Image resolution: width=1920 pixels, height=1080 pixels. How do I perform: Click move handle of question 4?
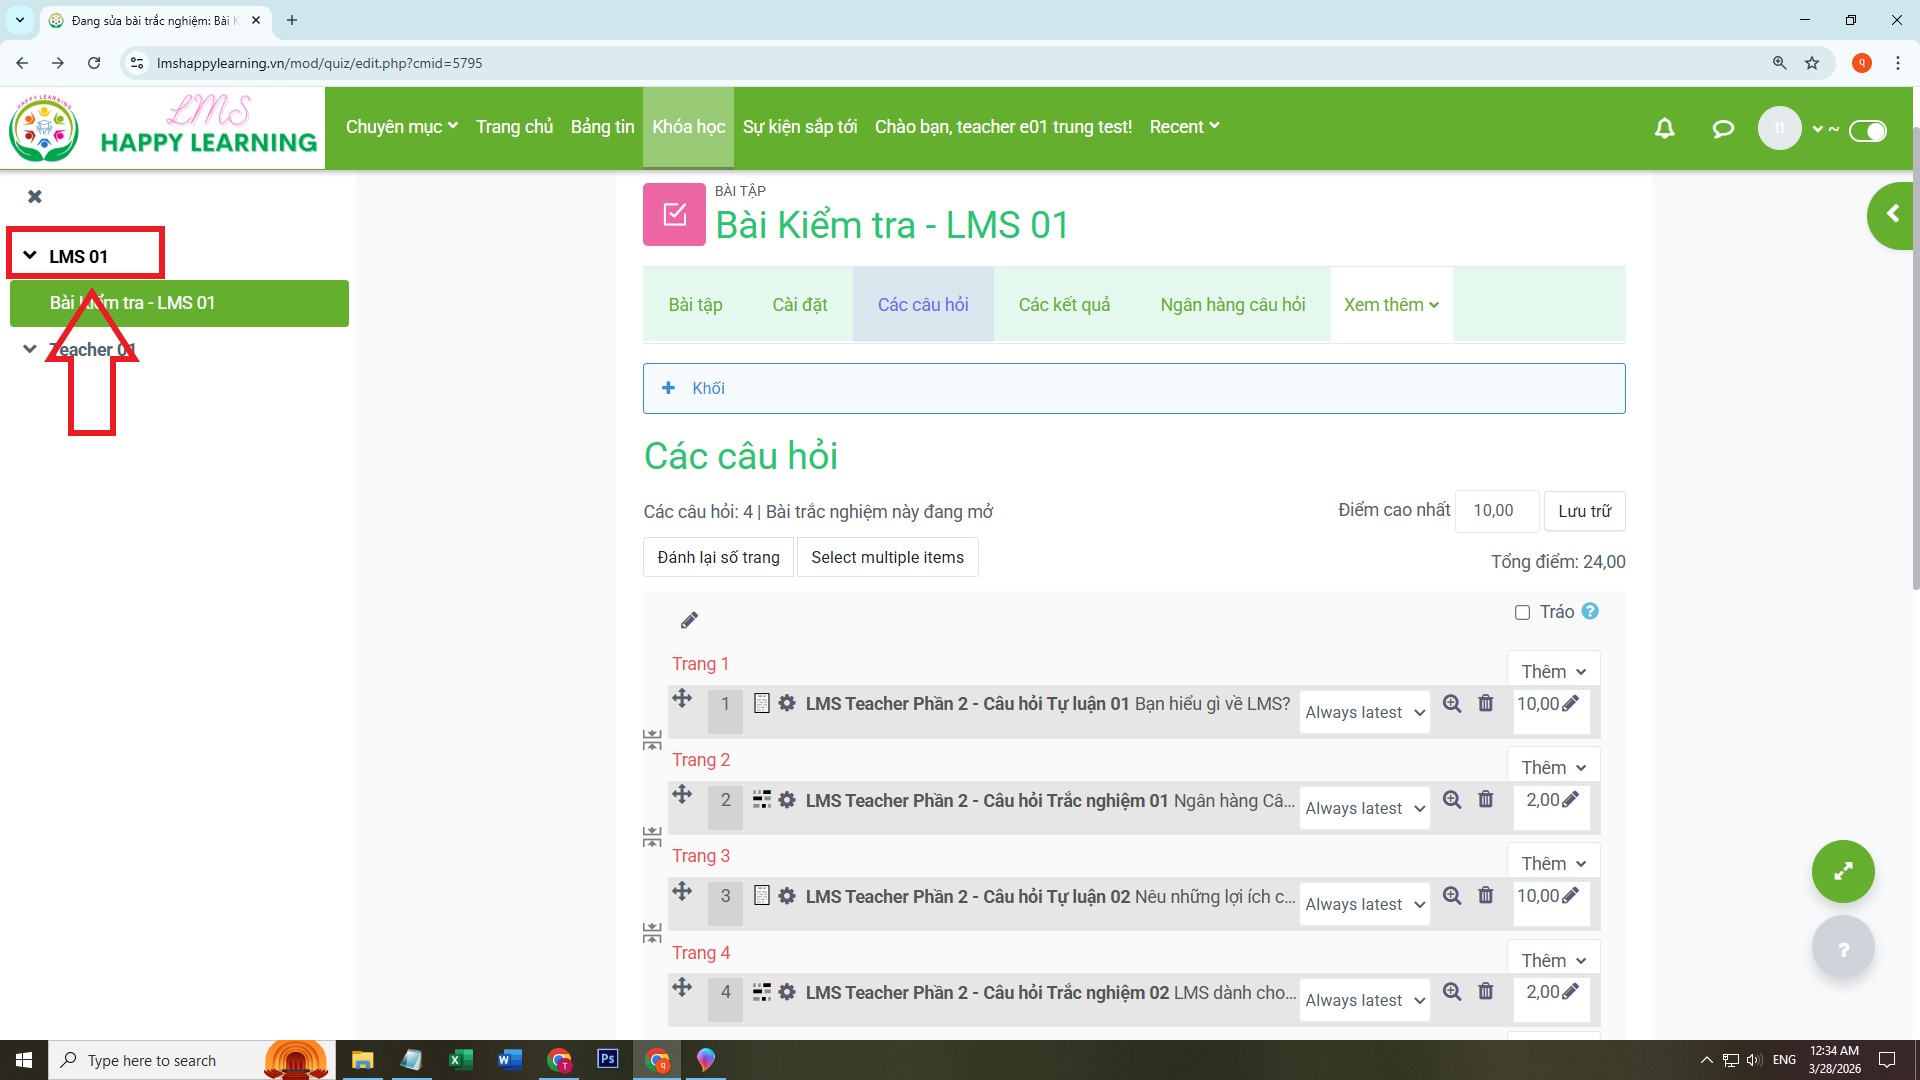tap(682, 988)
